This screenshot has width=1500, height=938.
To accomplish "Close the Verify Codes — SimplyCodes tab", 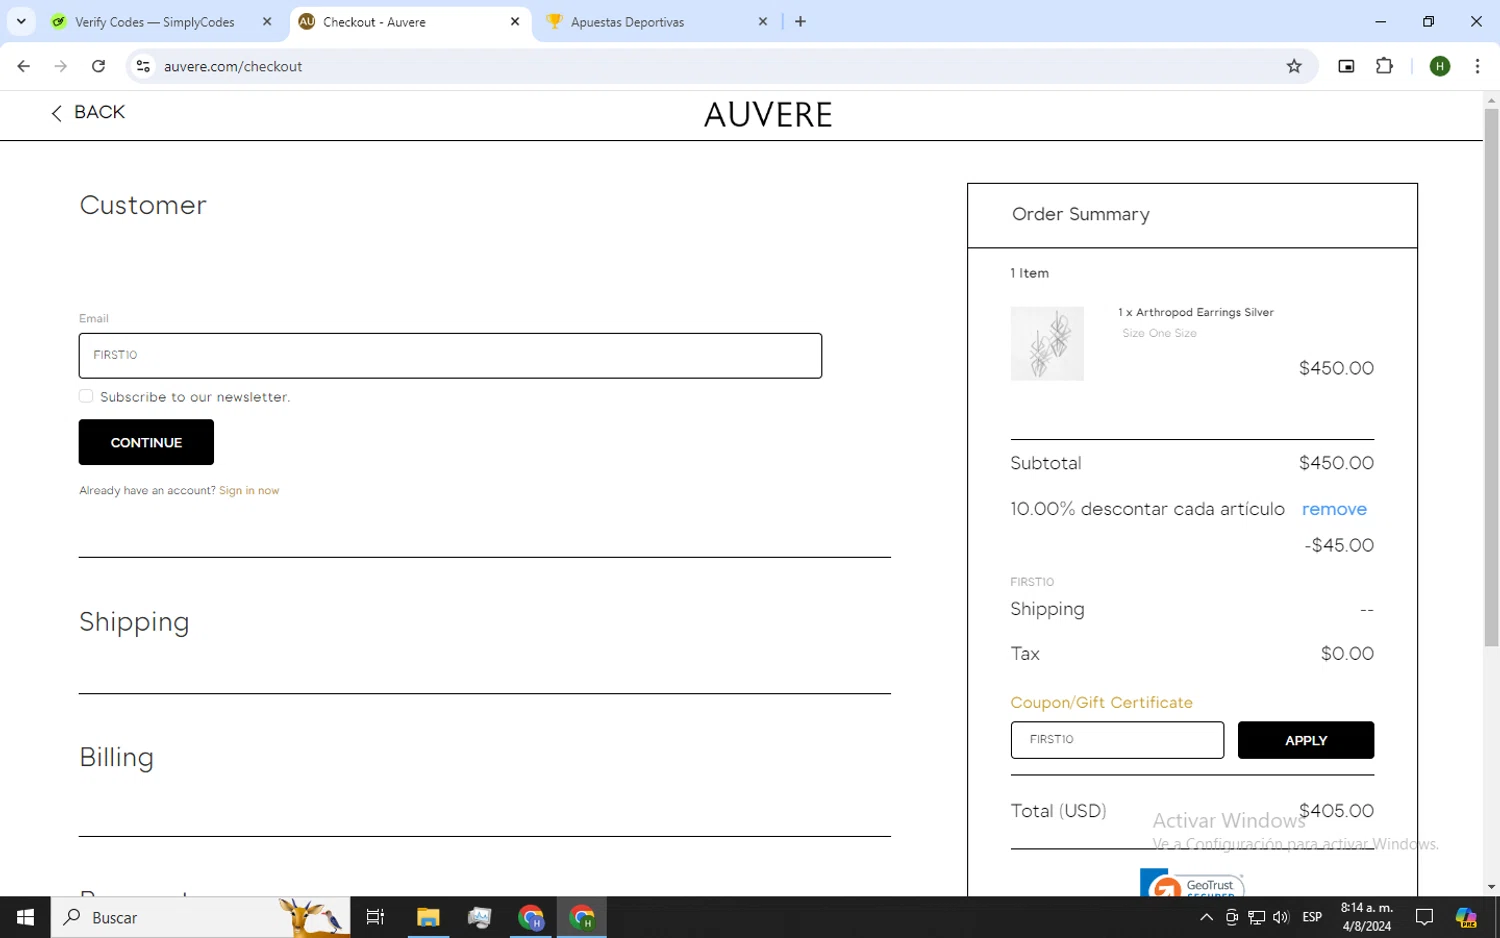I will 267,21.
